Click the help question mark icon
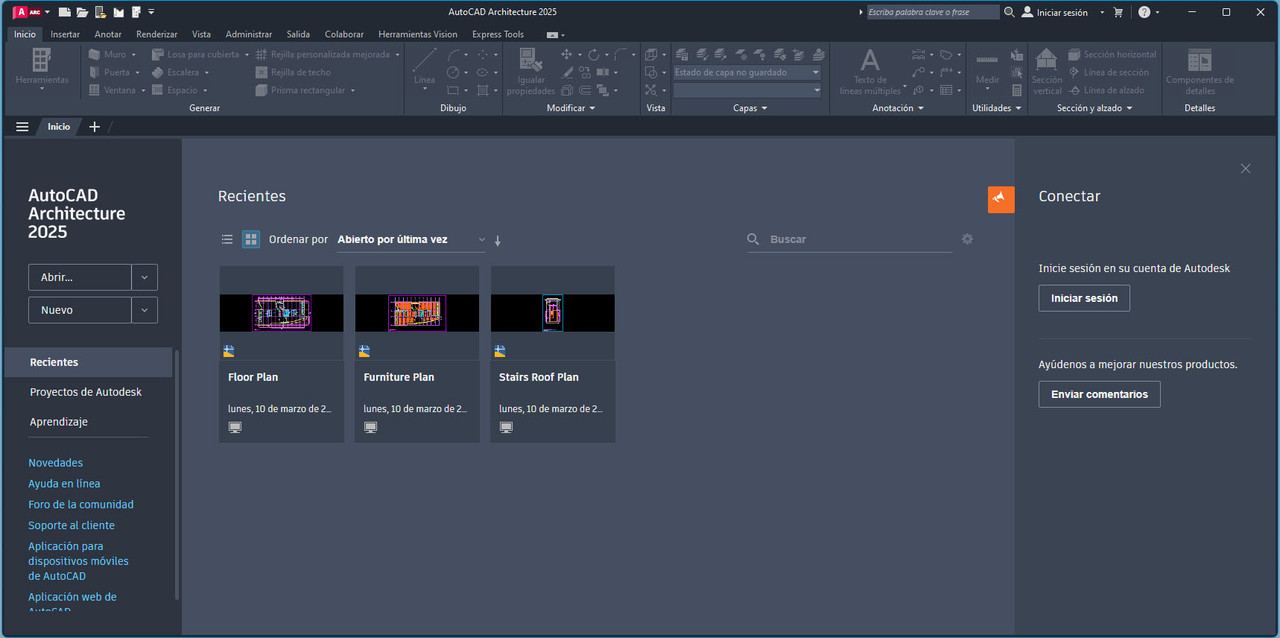 1144,12
